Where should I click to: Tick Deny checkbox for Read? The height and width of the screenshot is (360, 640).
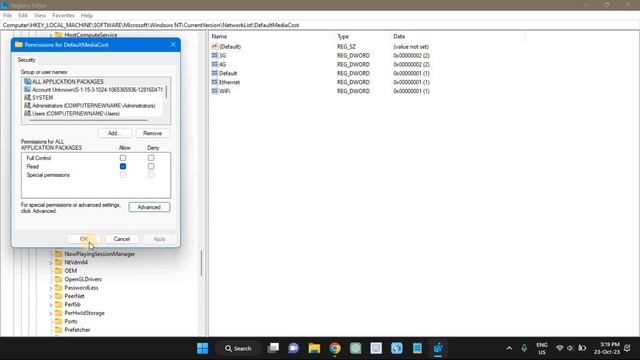(x=151, y=167)
